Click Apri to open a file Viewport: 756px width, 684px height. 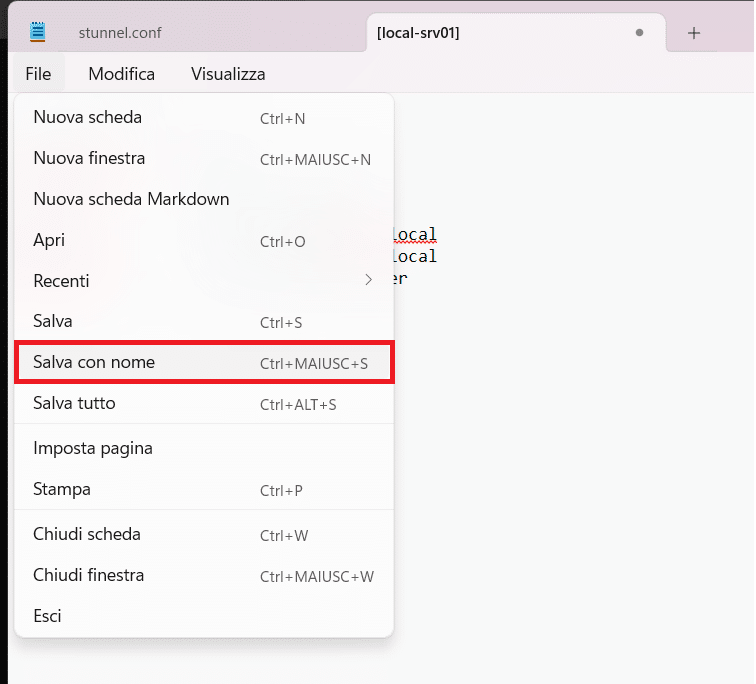click(49, 241)
